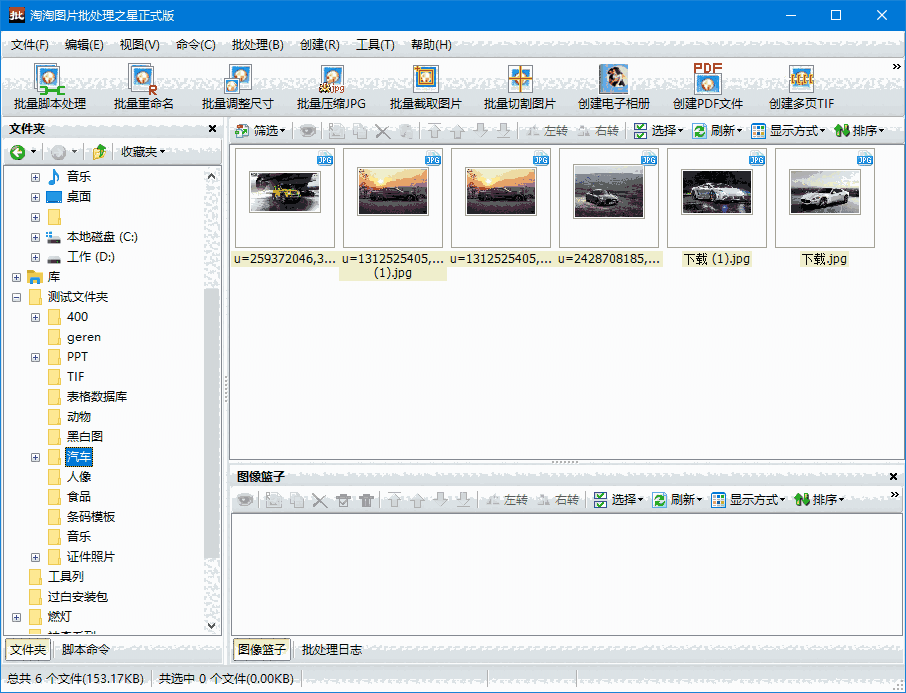Select the 下载.jpg thumbnail
Screen dimensions: 906x693
click(x=824, y=197)
